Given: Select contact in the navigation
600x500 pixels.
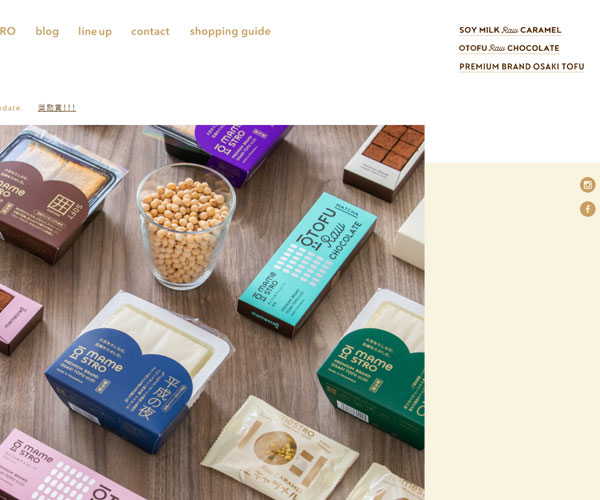Looking at the screenshot, I should [150, 31].
